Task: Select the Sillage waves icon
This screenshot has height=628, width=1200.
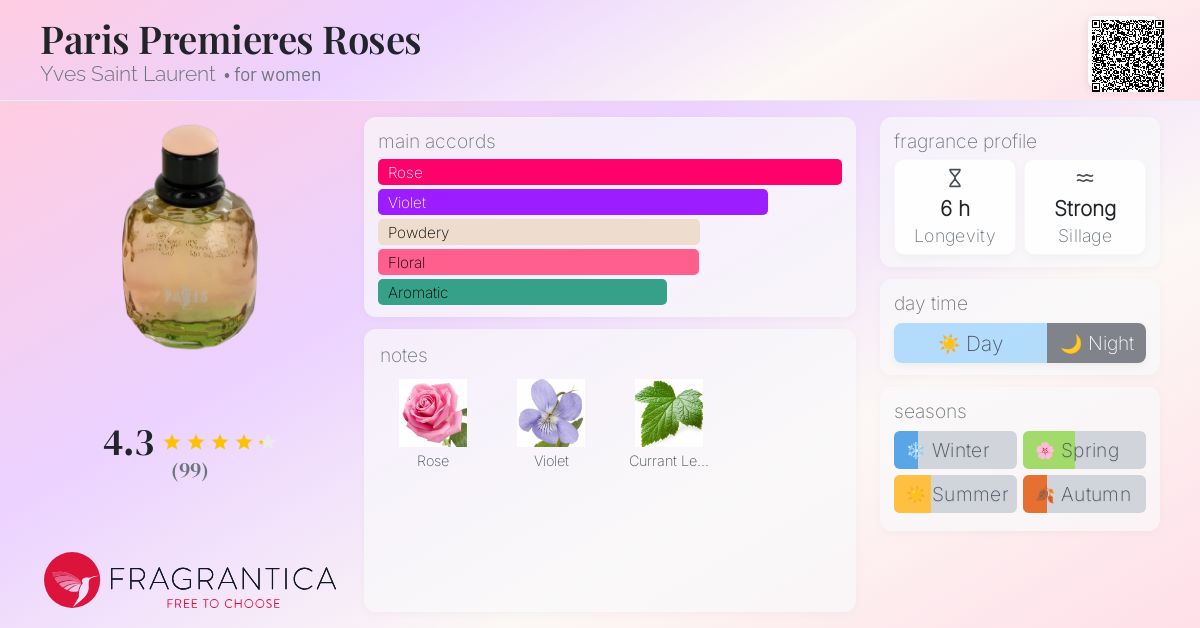Action: pyautogui.click(x=1085, y=178)
